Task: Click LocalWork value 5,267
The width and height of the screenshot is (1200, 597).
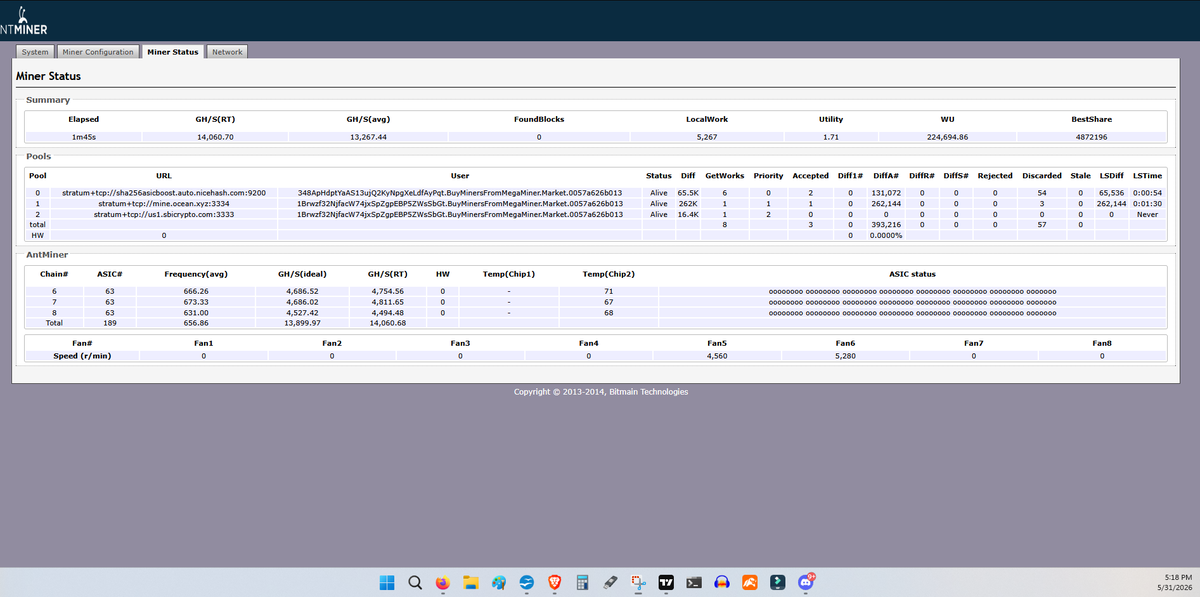Action: pyautogui.click(x=707, y=137)
